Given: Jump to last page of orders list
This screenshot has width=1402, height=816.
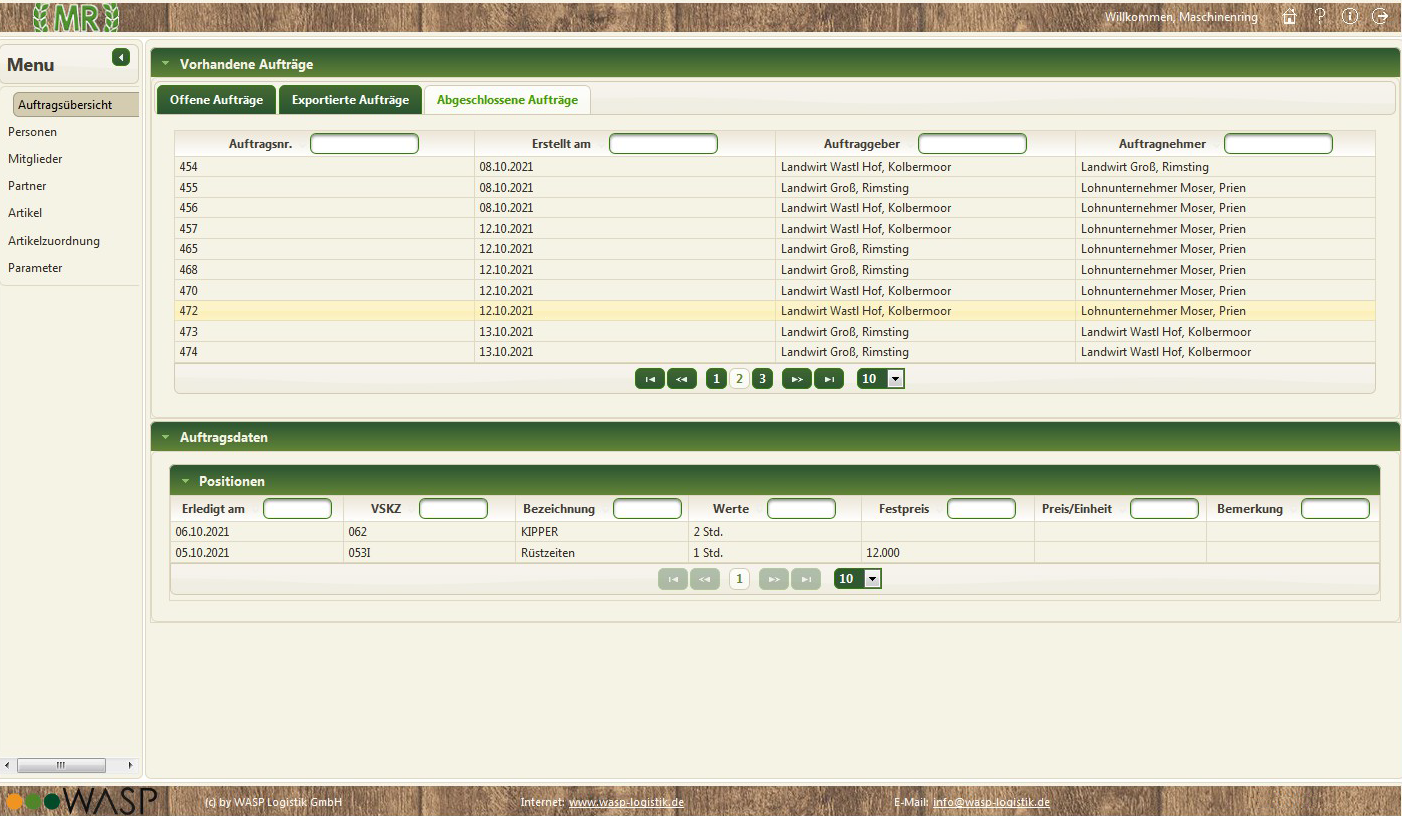Looking at the screenshot, I should [x=828, y=379].
